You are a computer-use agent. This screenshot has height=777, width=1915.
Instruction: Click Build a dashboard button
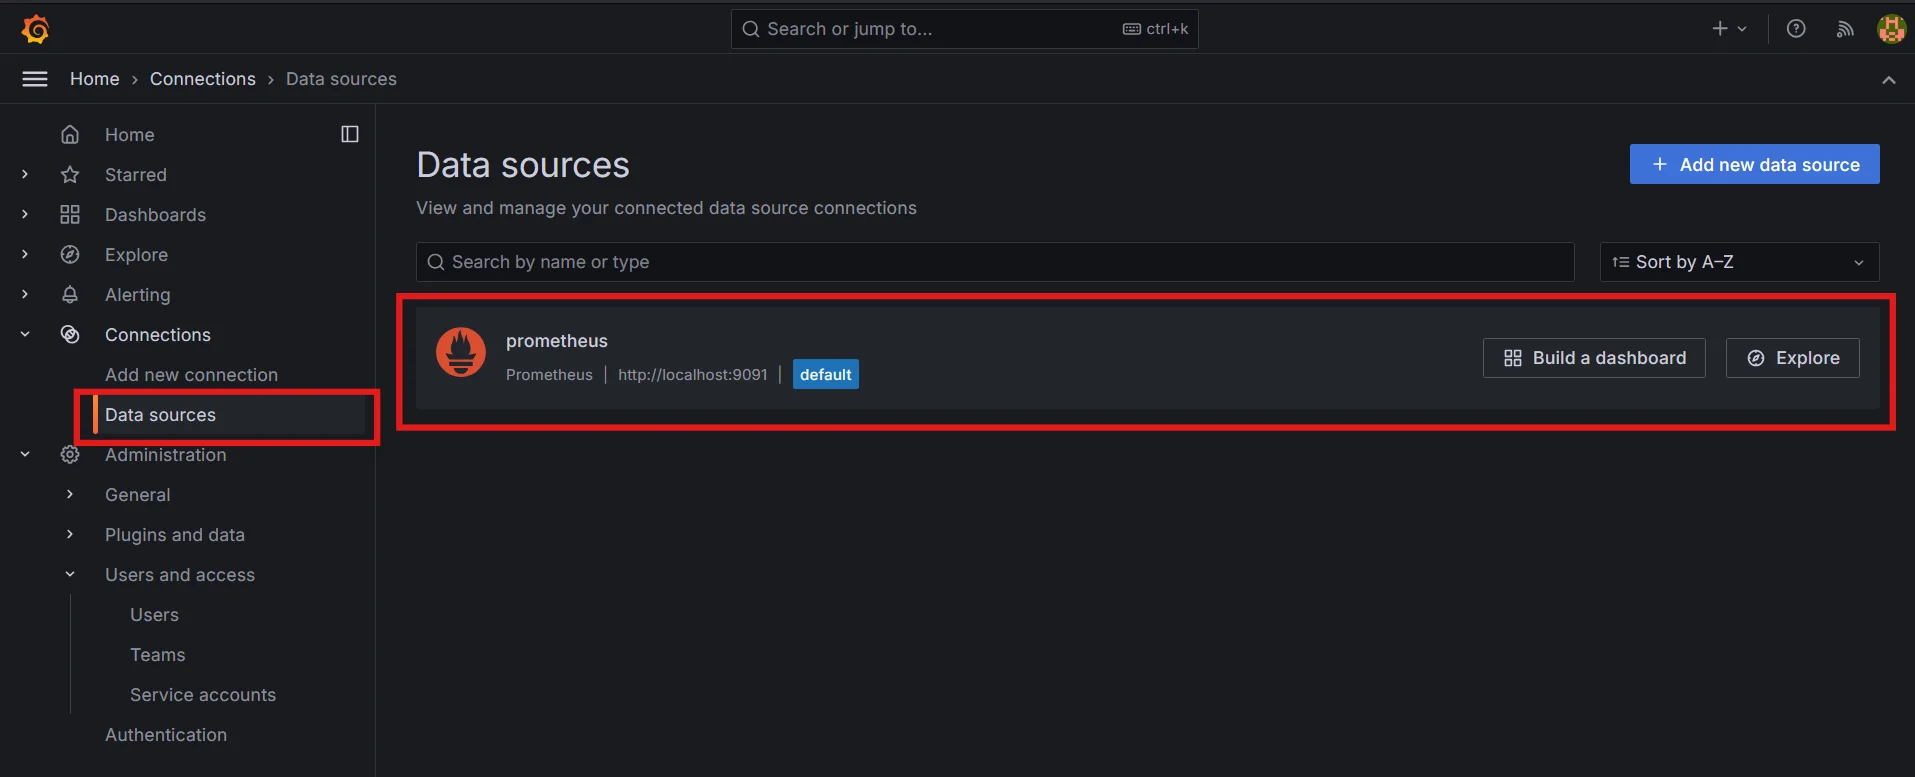(1594, 358)
